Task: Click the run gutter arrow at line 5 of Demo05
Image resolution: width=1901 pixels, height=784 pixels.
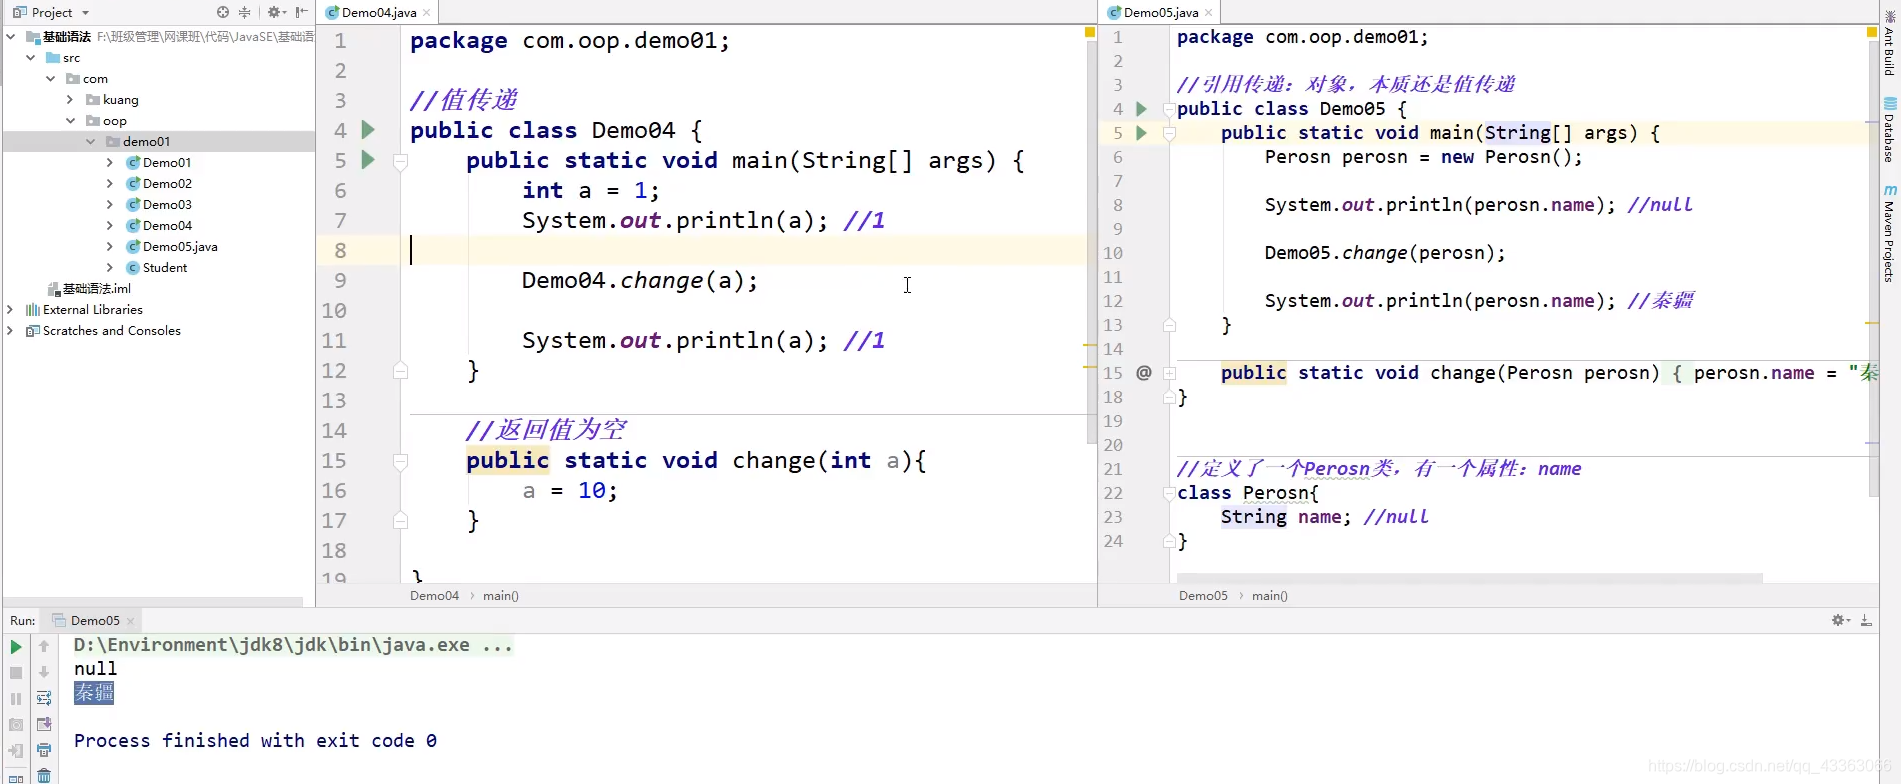Action: (x=1141, y=133)
